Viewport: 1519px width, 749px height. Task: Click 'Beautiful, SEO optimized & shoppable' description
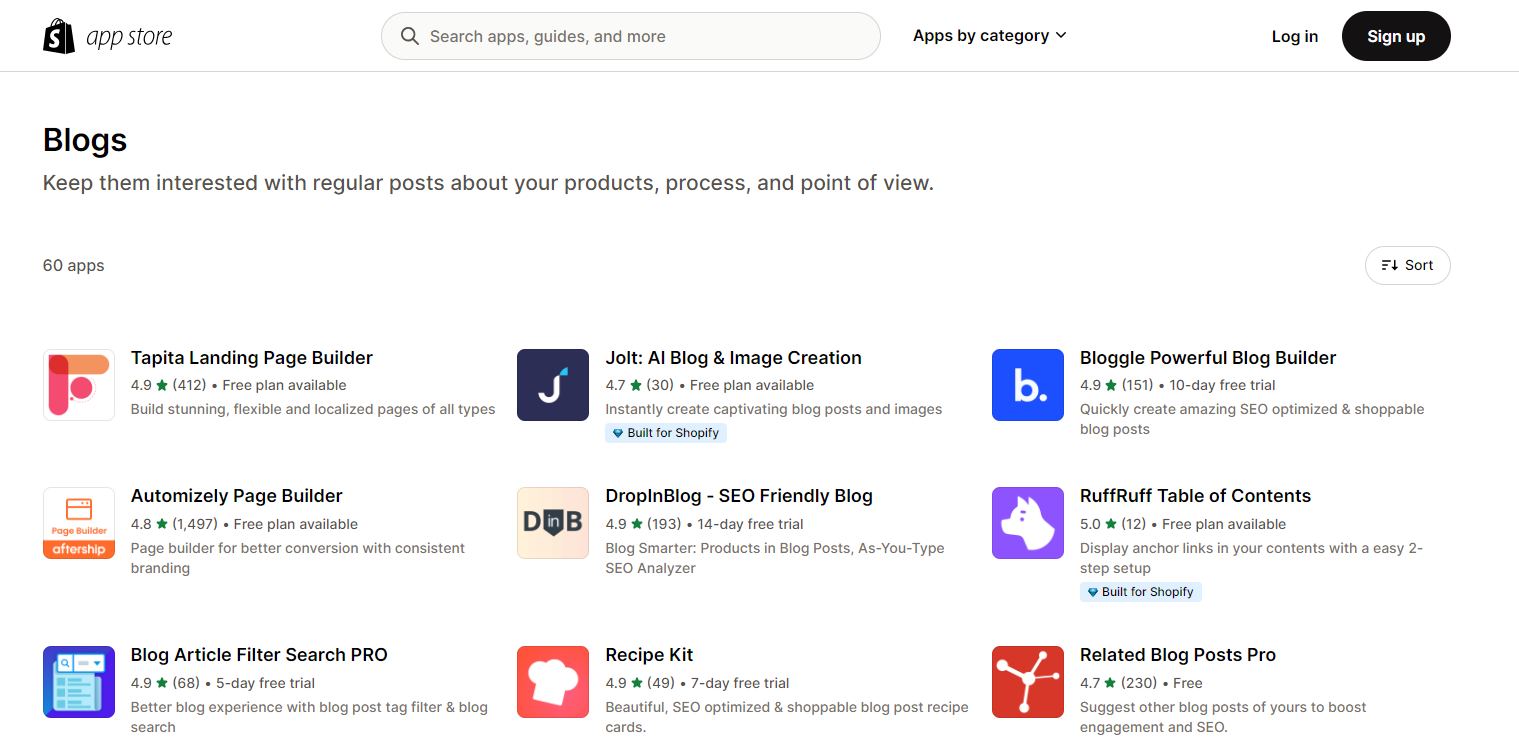pyautogui.click(x=787, y=717)
